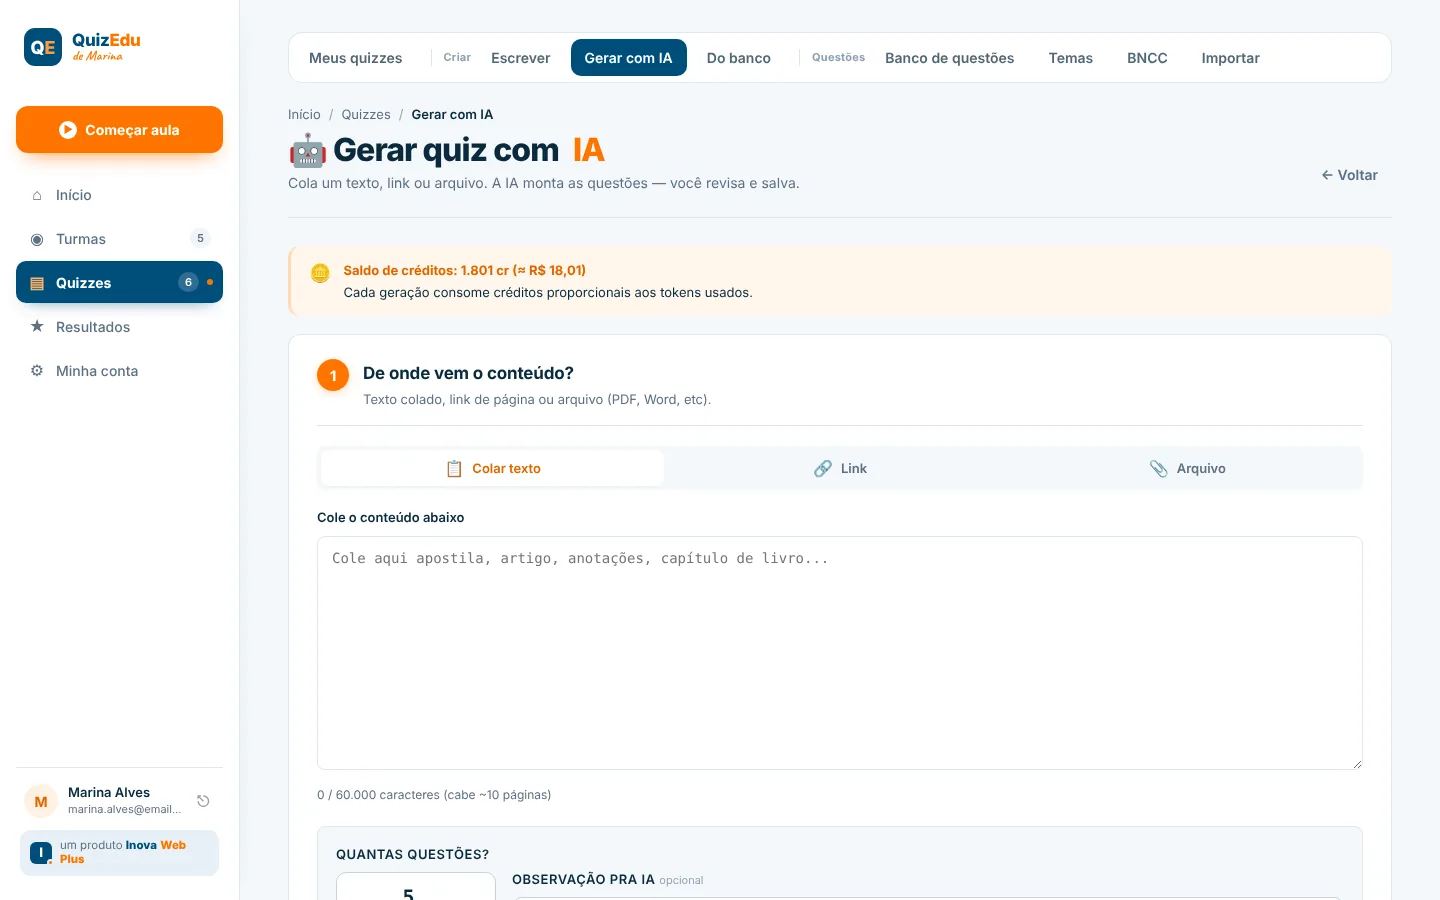Image resolution: width=1440 pixels, height=900 pixels.
Task: Click the paperclip icon on Arquivo tab
Action: (x=1159, y=468)
